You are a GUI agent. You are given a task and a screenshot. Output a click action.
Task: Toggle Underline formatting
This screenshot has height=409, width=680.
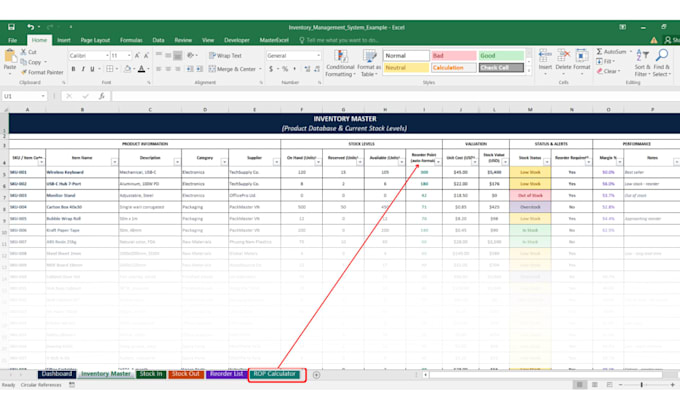click(92, 69)
